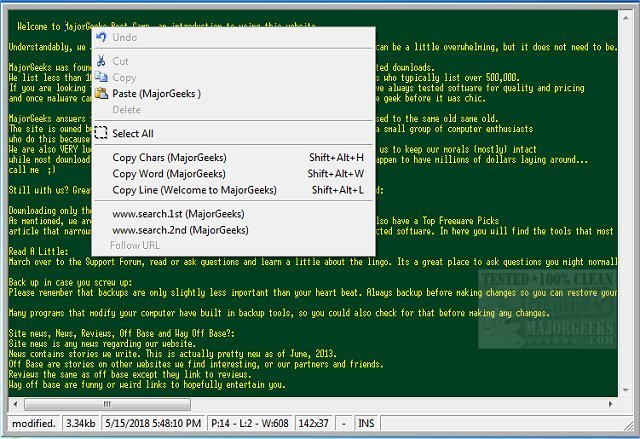Choose Cut text in the context menu
Screen dimensions: 640x439
point(120,61)
